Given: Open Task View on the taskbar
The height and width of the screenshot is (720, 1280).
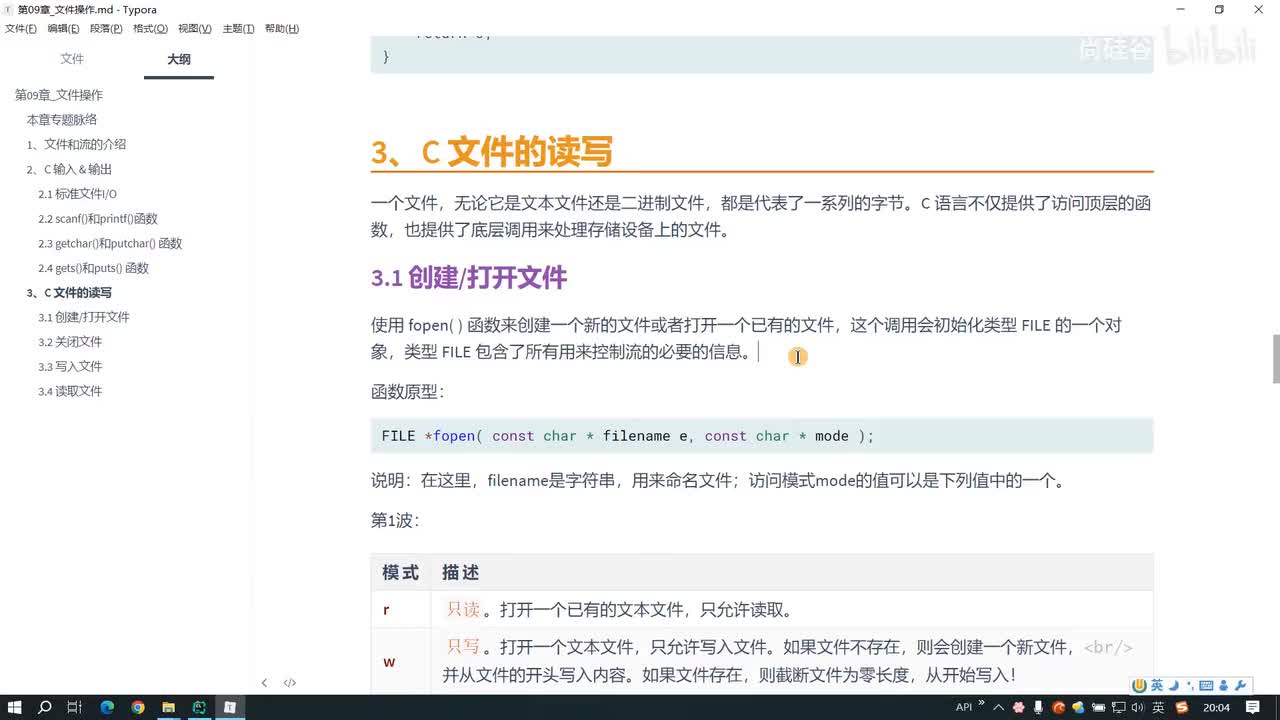Looking at the screenshot, I should [x=75, y=707].
